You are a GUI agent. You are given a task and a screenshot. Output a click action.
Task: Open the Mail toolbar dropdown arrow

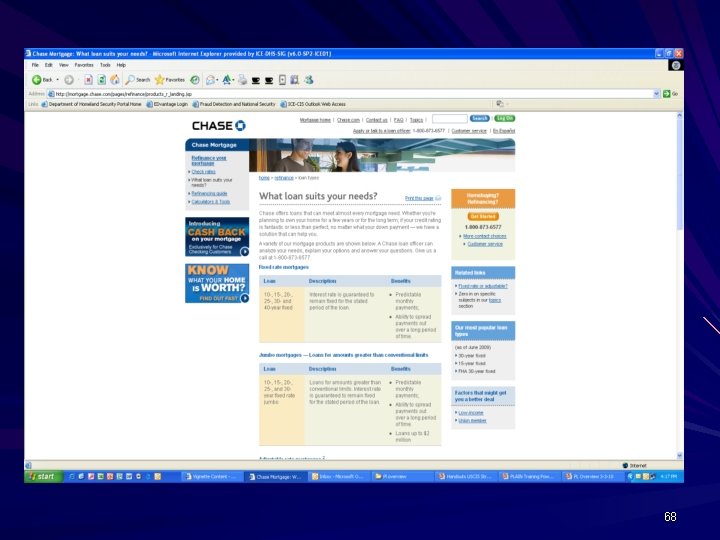[217, 80]
